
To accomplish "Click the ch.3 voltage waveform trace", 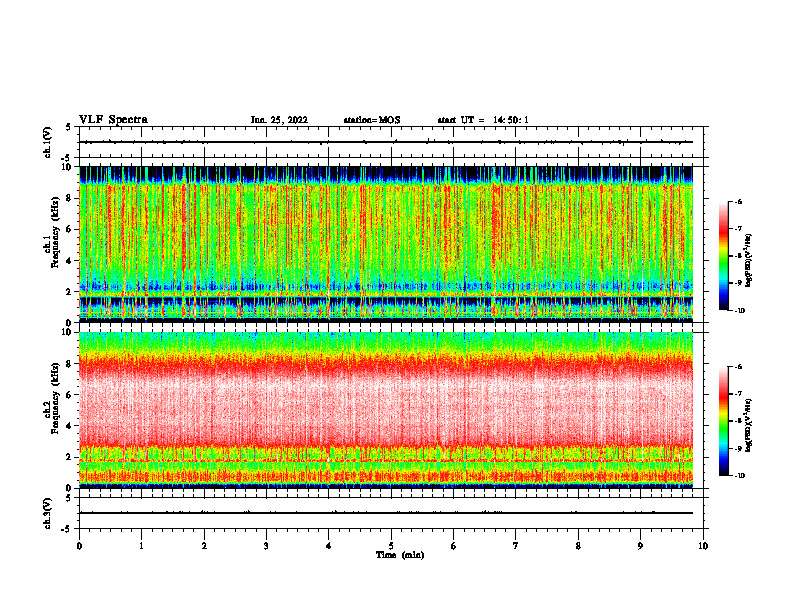I will tap(386, 513).
